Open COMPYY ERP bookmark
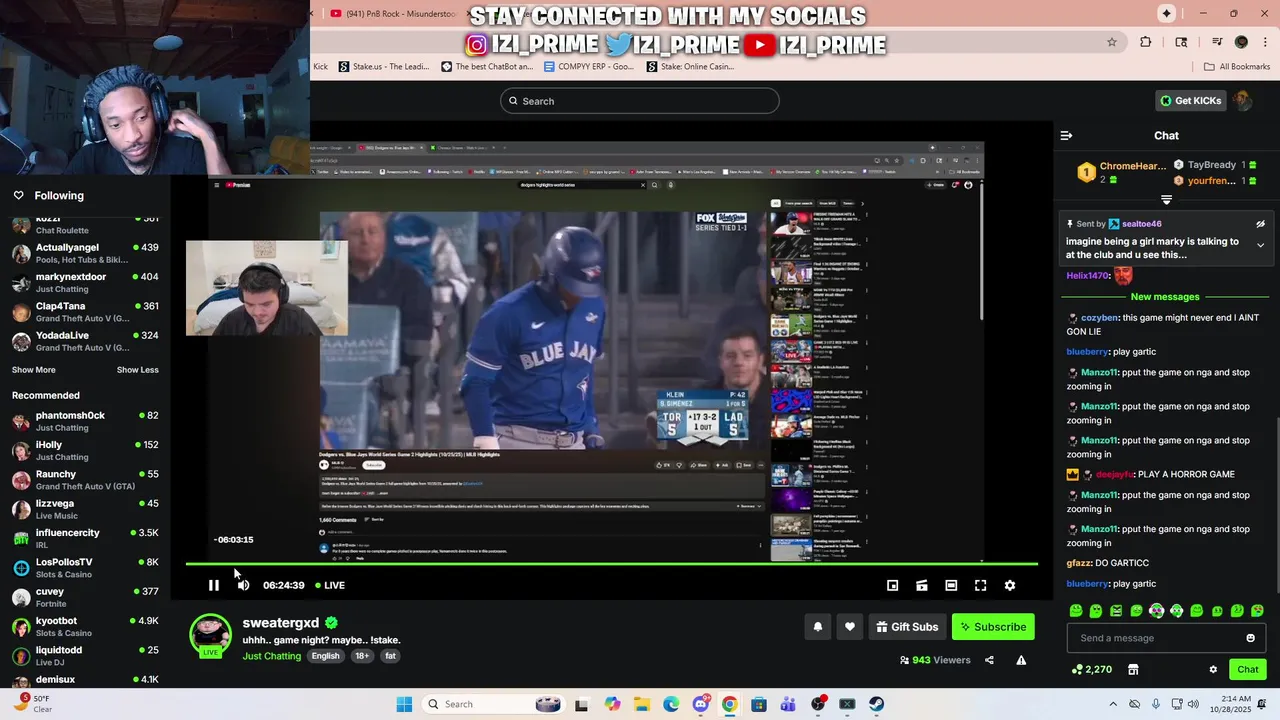Image resolution: width=1280 pixels, height=720 pixels. [589, 67]
